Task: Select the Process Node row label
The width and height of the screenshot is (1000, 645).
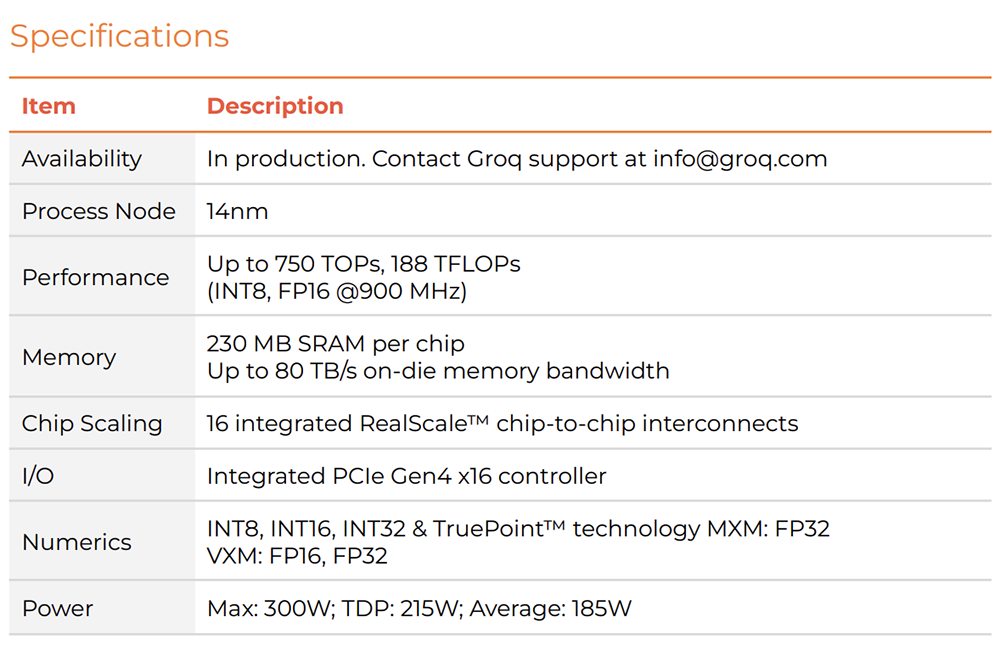Action: coord(99,211)
